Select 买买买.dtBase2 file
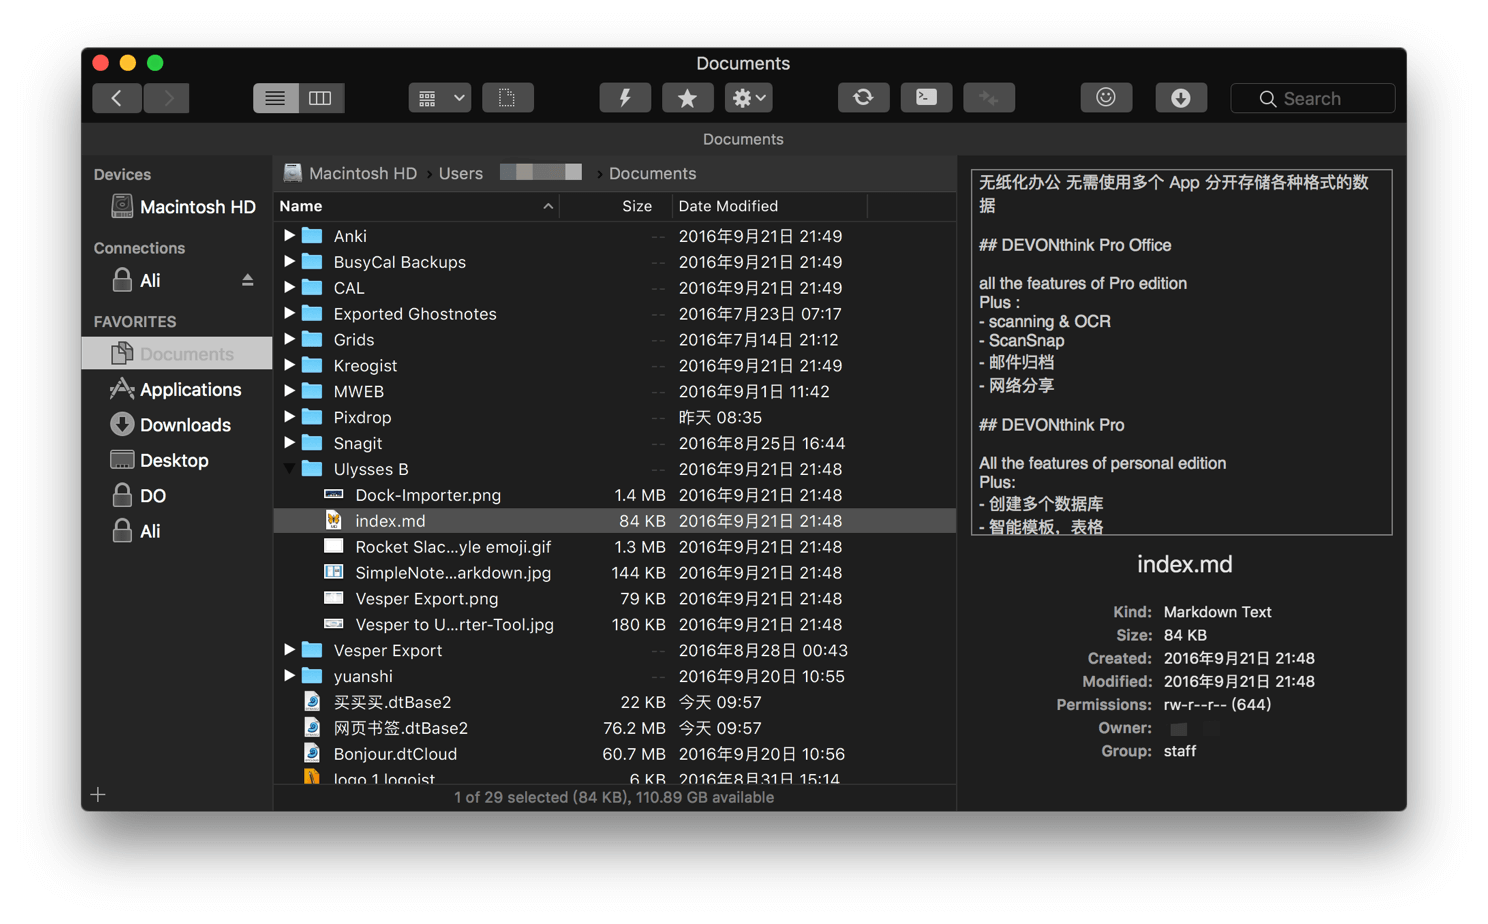Screen dimensions: 1488x924 [x=614, y=702]
